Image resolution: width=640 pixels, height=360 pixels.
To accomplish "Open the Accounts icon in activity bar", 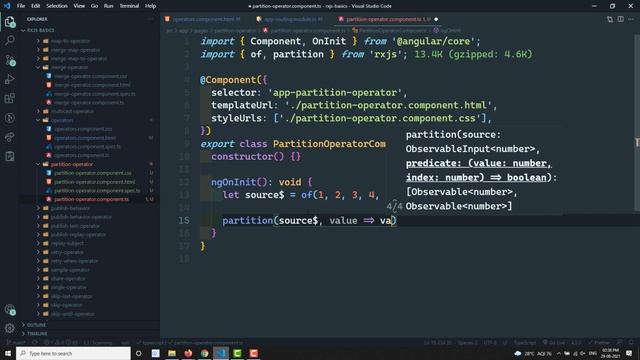I will coord(10,310).
